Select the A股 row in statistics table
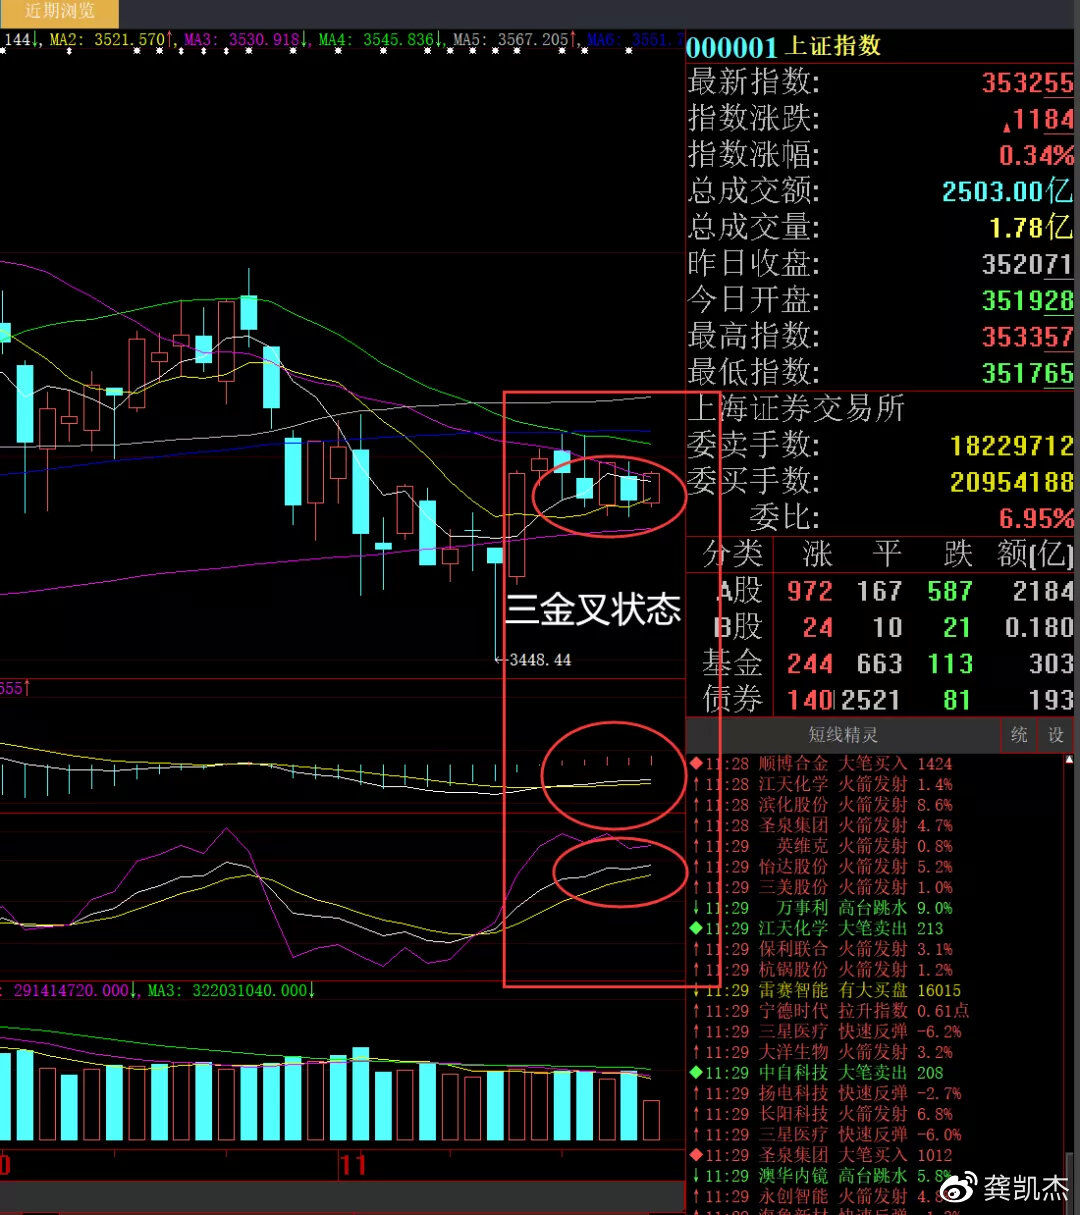The image size is (1080, 1215). tap(740, 591)
